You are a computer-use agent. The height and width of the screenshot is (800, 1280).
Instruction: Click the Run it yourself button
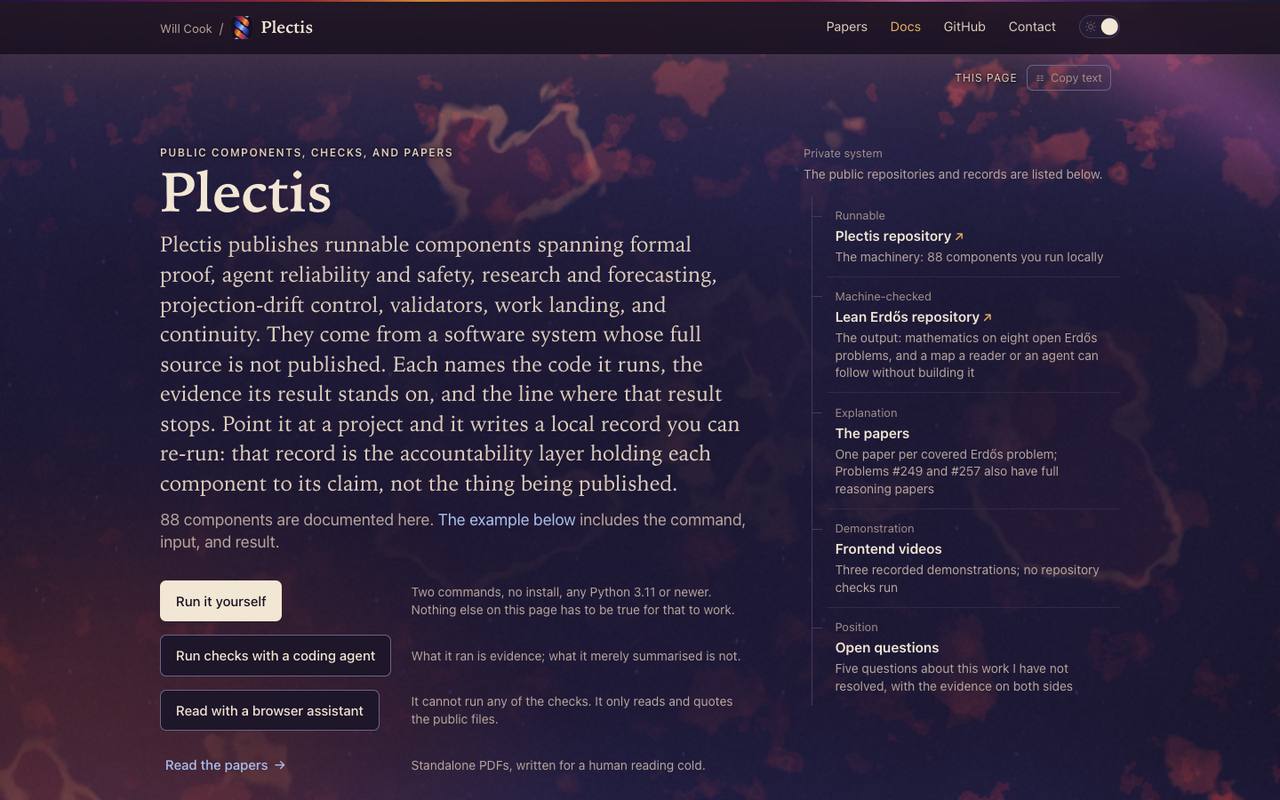click(221, 601)
